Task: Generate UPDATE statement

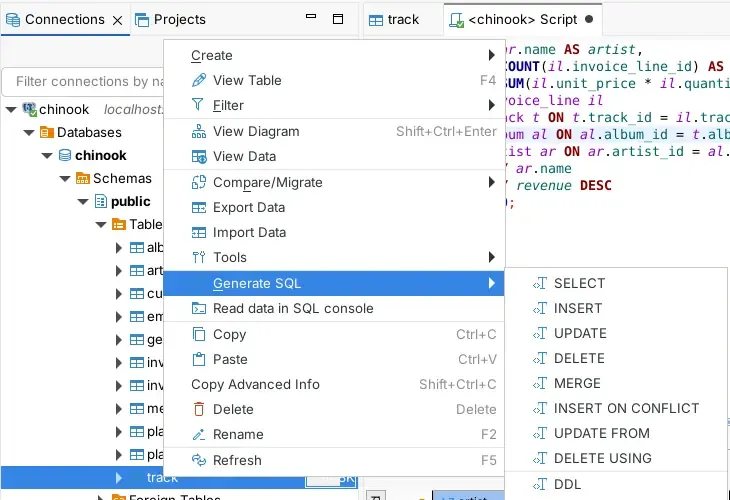Action: tap(616, 333)
